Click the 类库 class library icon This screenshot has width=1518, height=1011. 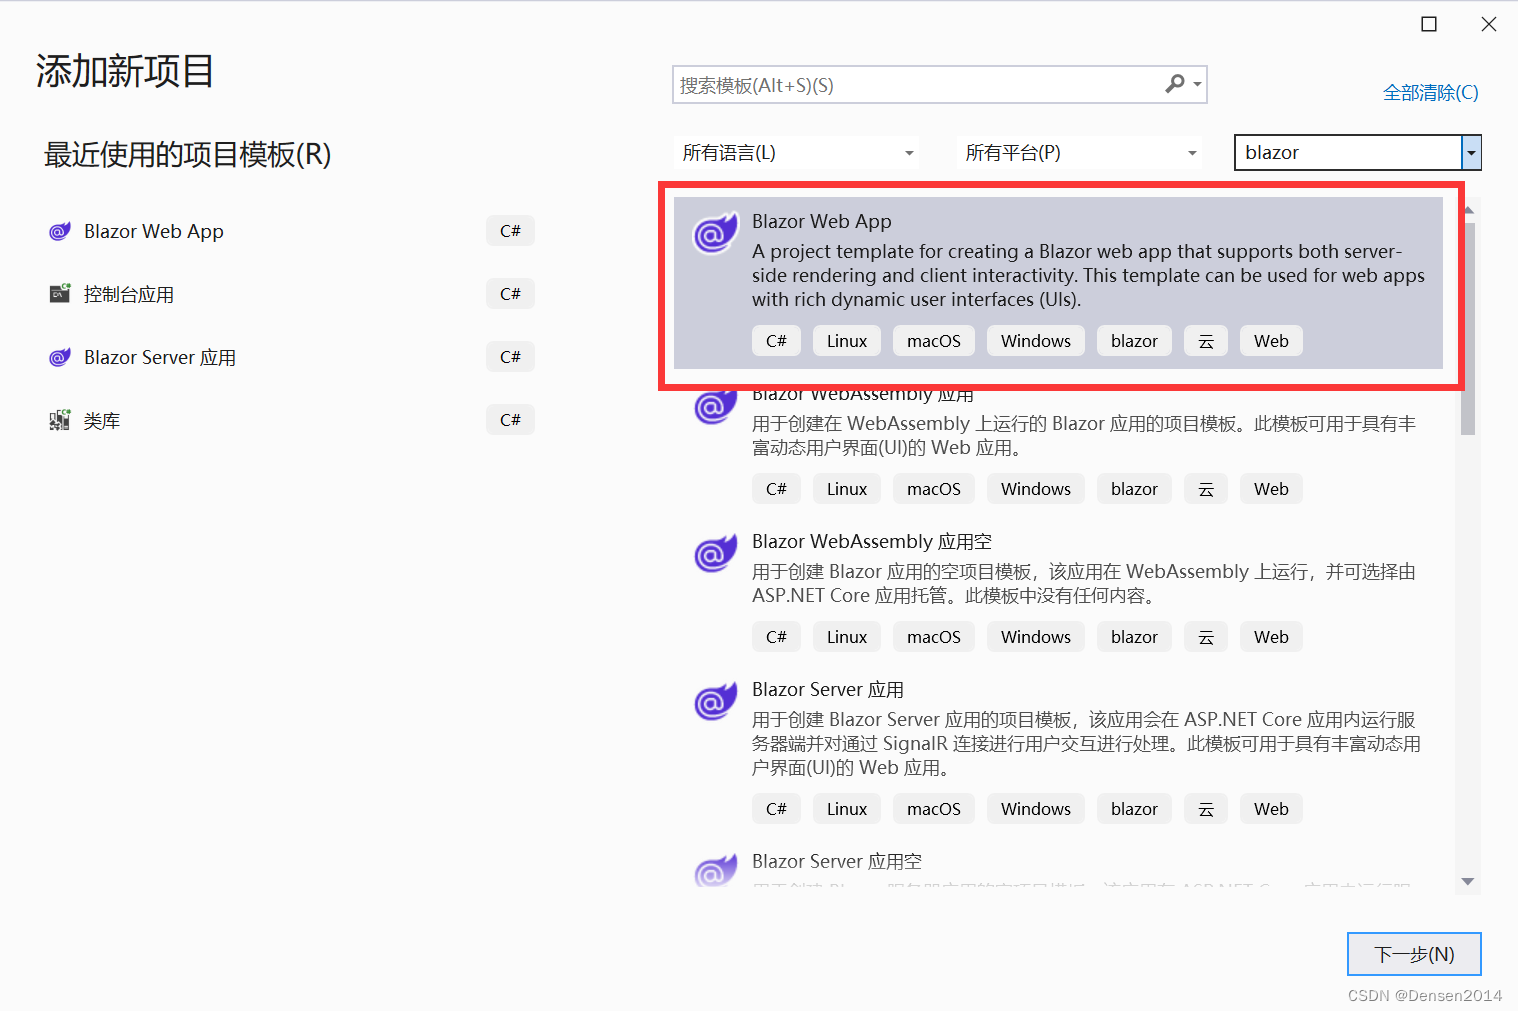coord(60,420)
